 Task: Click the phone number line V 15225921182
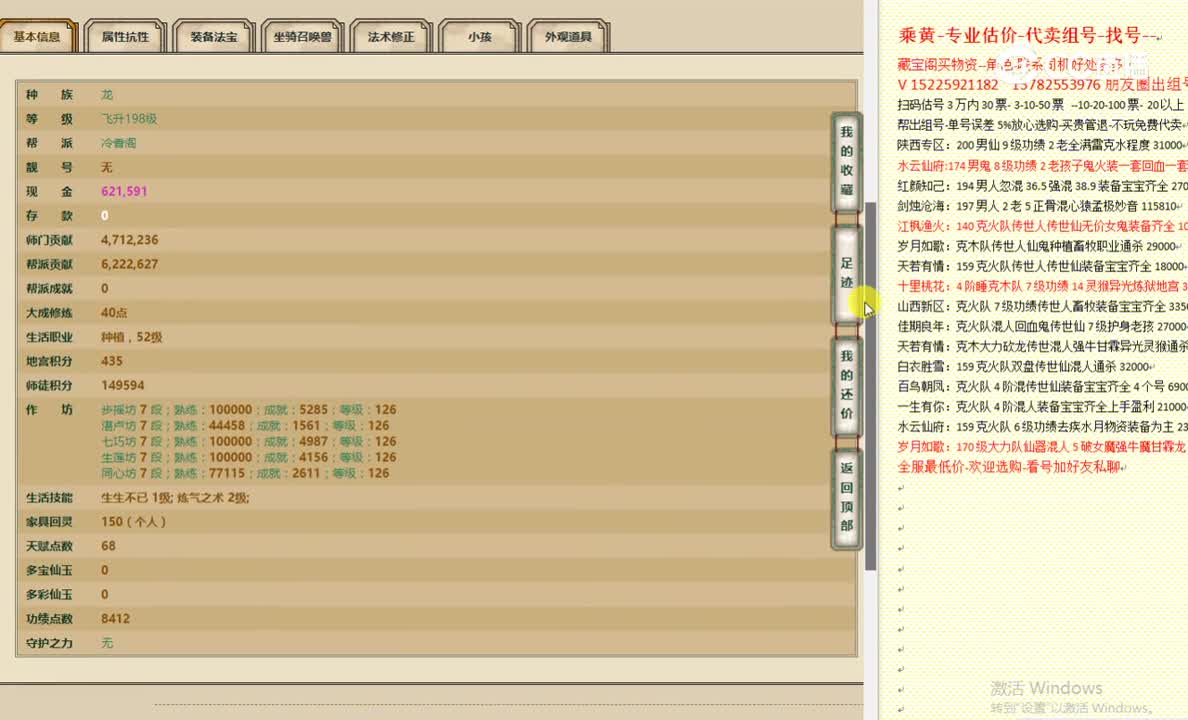[1043, 85]
